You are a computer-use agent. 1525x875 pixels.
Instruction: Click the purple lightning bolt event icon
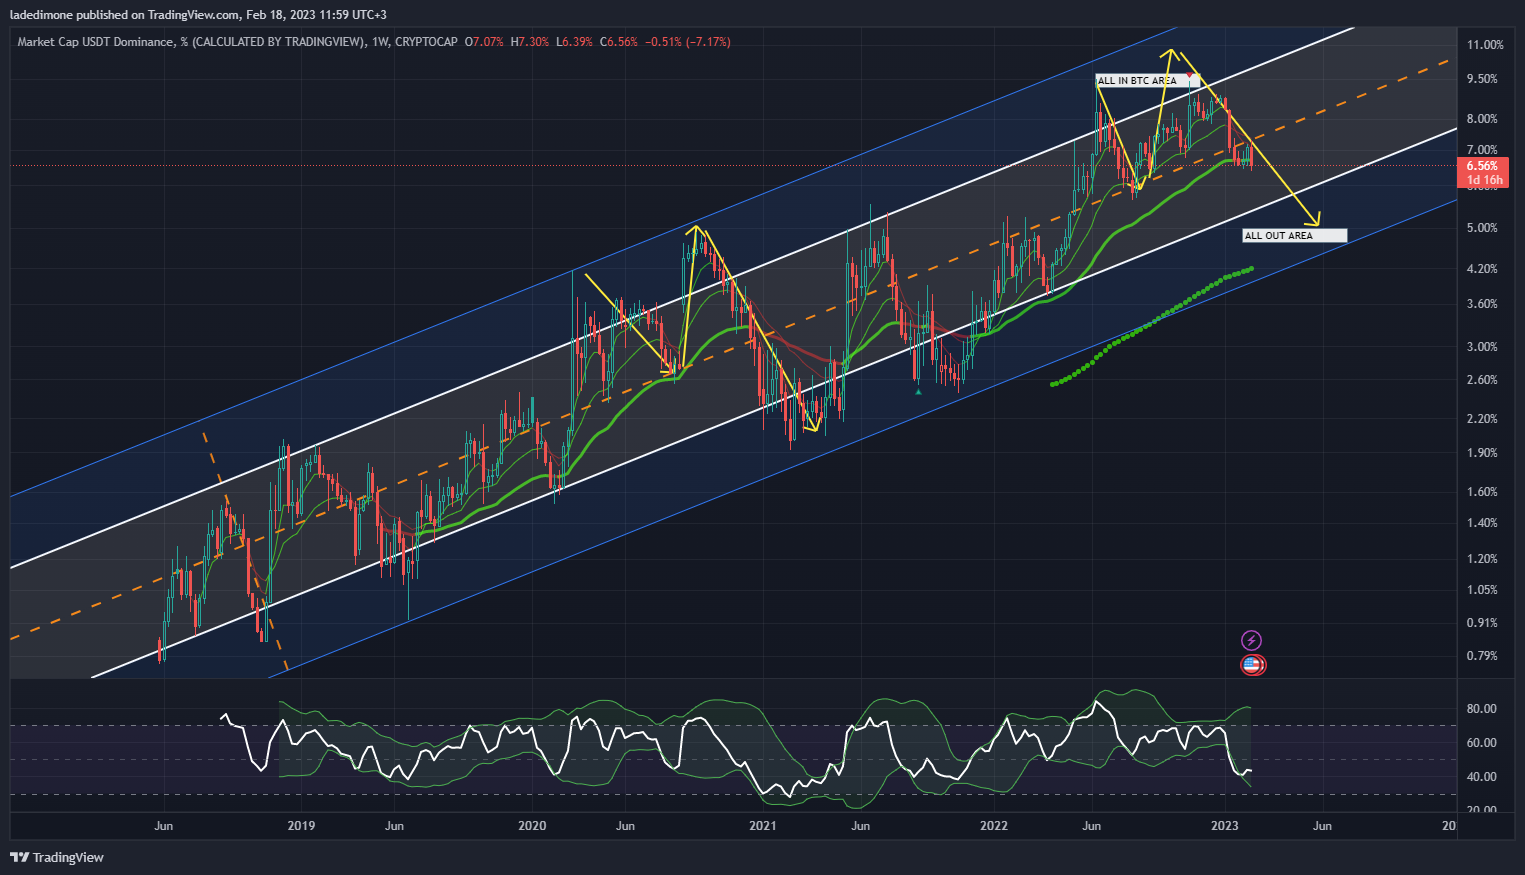point(1251,640)
